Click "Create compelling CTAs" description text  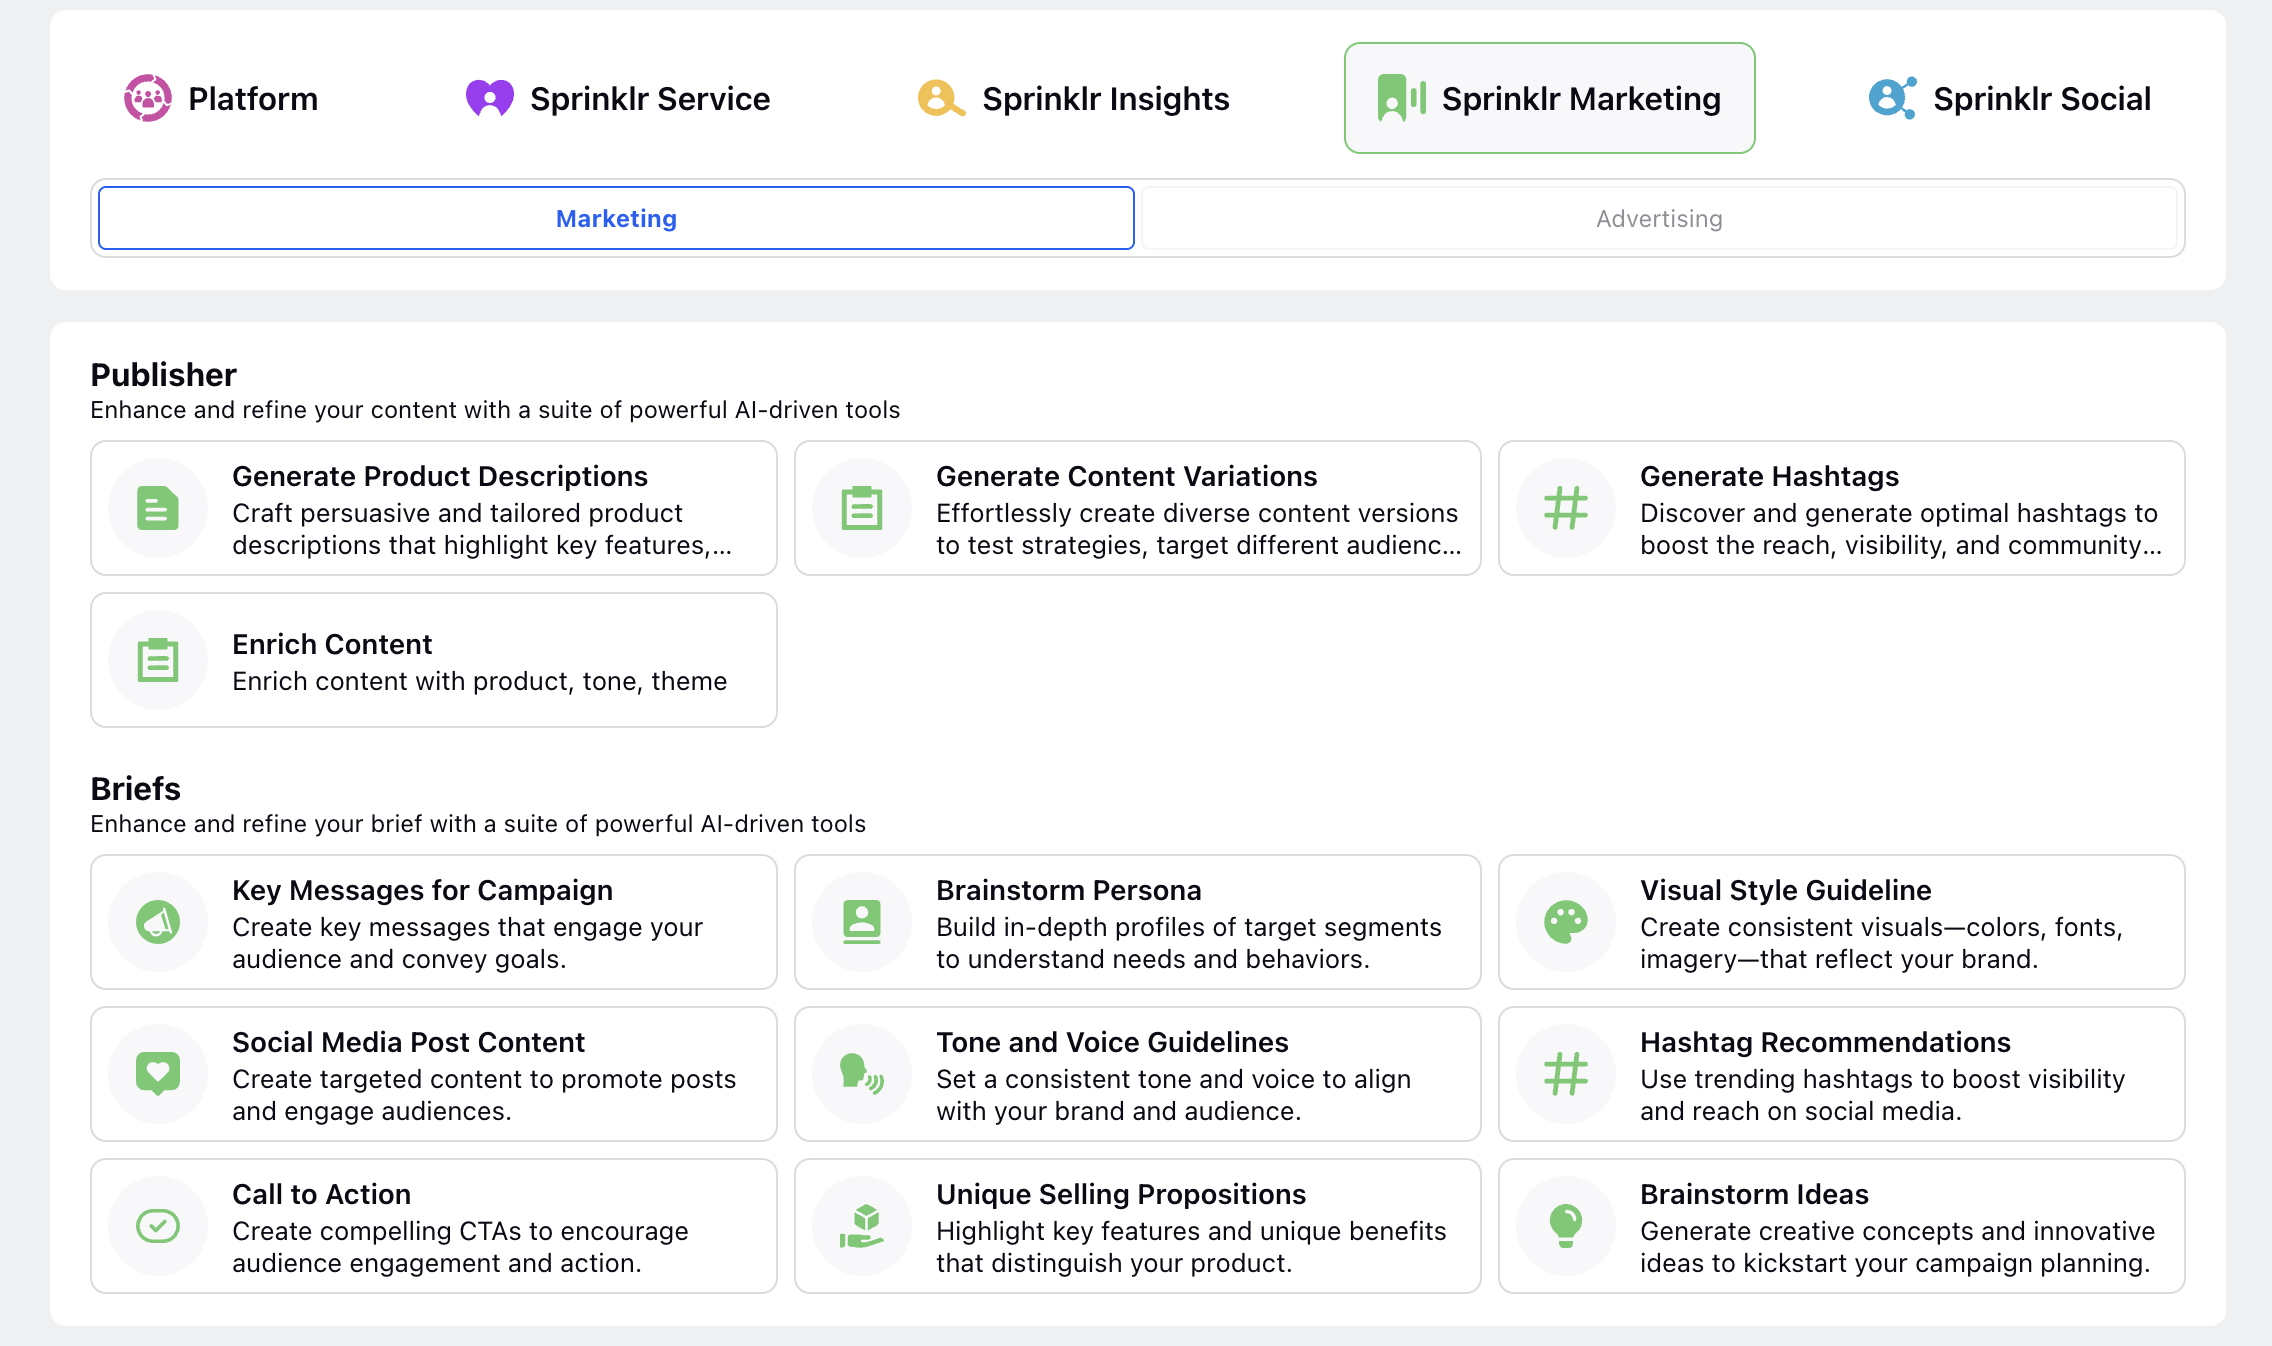460,1247
